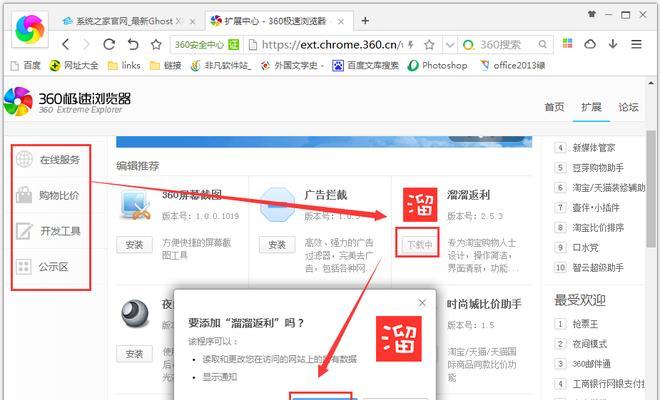The image size is (660, 400).
Task: Open 新媒体管家 in the ranking list
Action: 593,148
